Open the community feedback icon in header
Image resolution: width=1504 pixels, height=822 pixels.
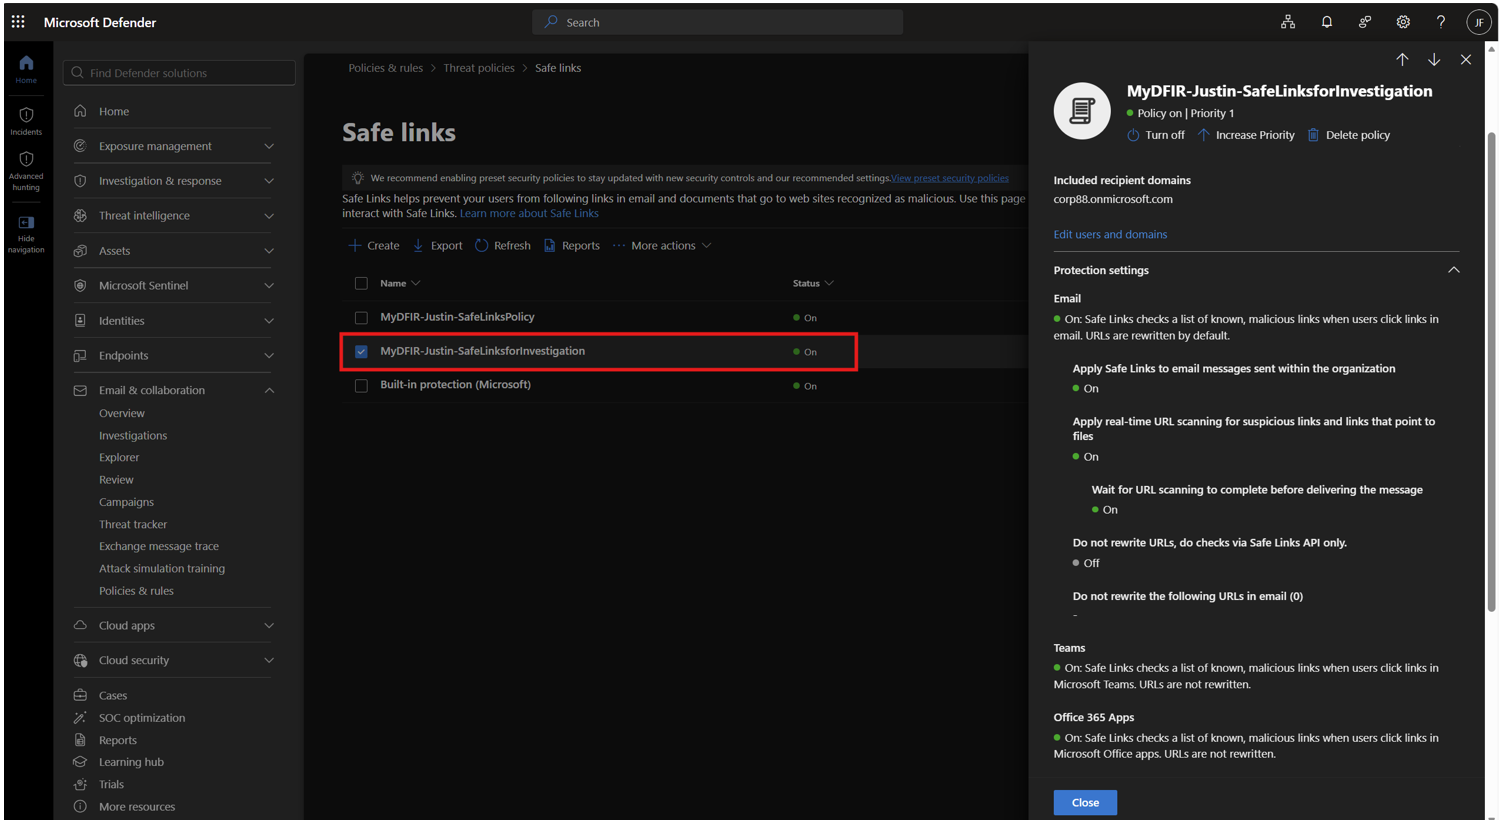tap(1365, 22)
